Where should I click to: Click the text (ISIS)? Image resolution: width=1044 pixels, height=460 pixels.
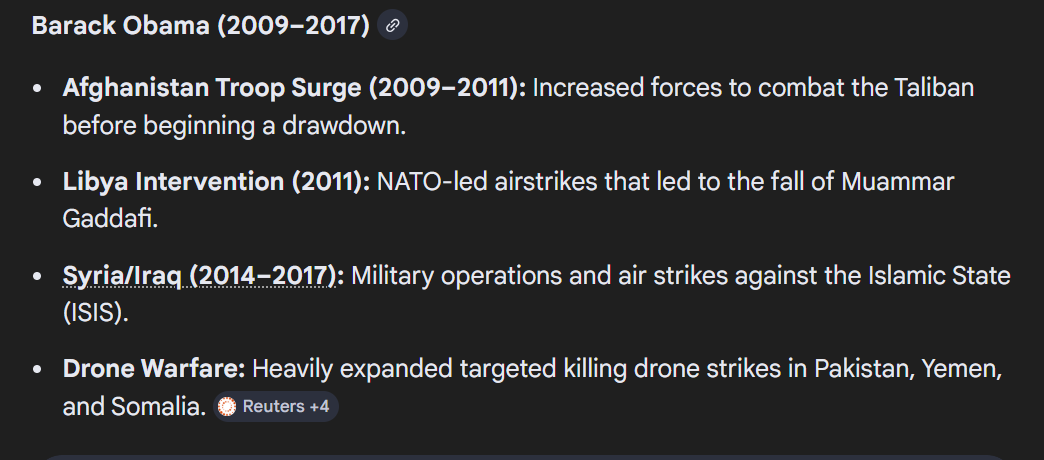(x=95, y=312)
